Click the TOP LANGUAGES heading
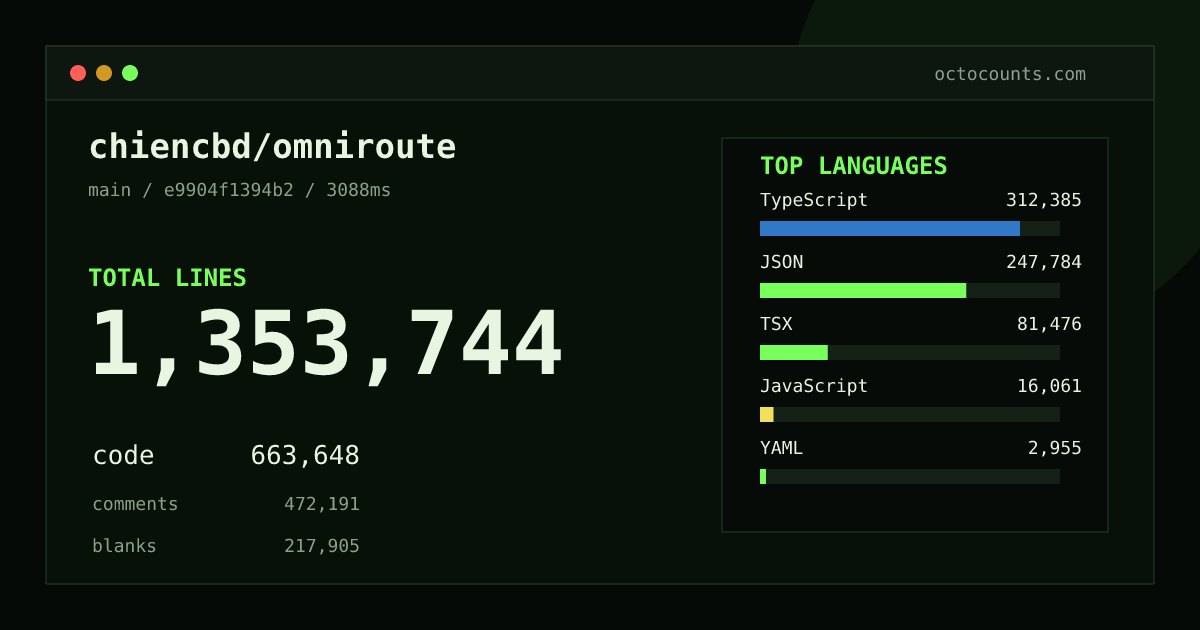Viewport: 1200px width, 630px height. point(854,166)
